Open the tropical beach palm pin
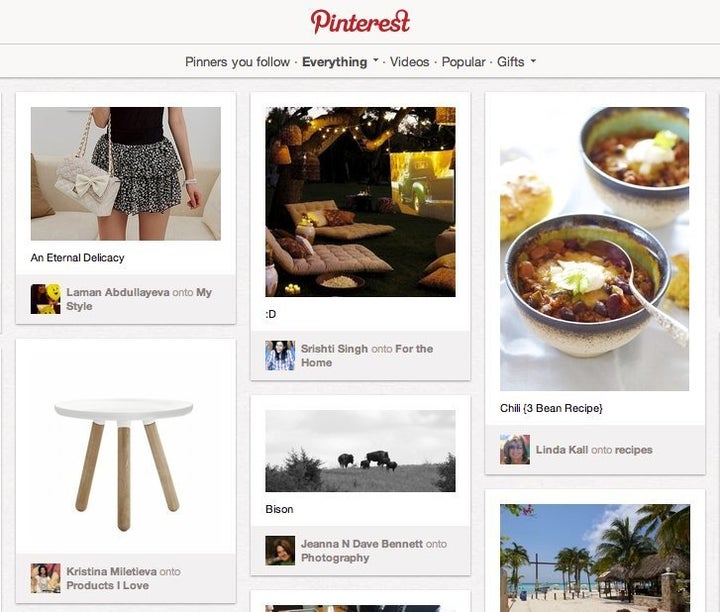The width and height of the screenshot is (720, 612). 595,558
